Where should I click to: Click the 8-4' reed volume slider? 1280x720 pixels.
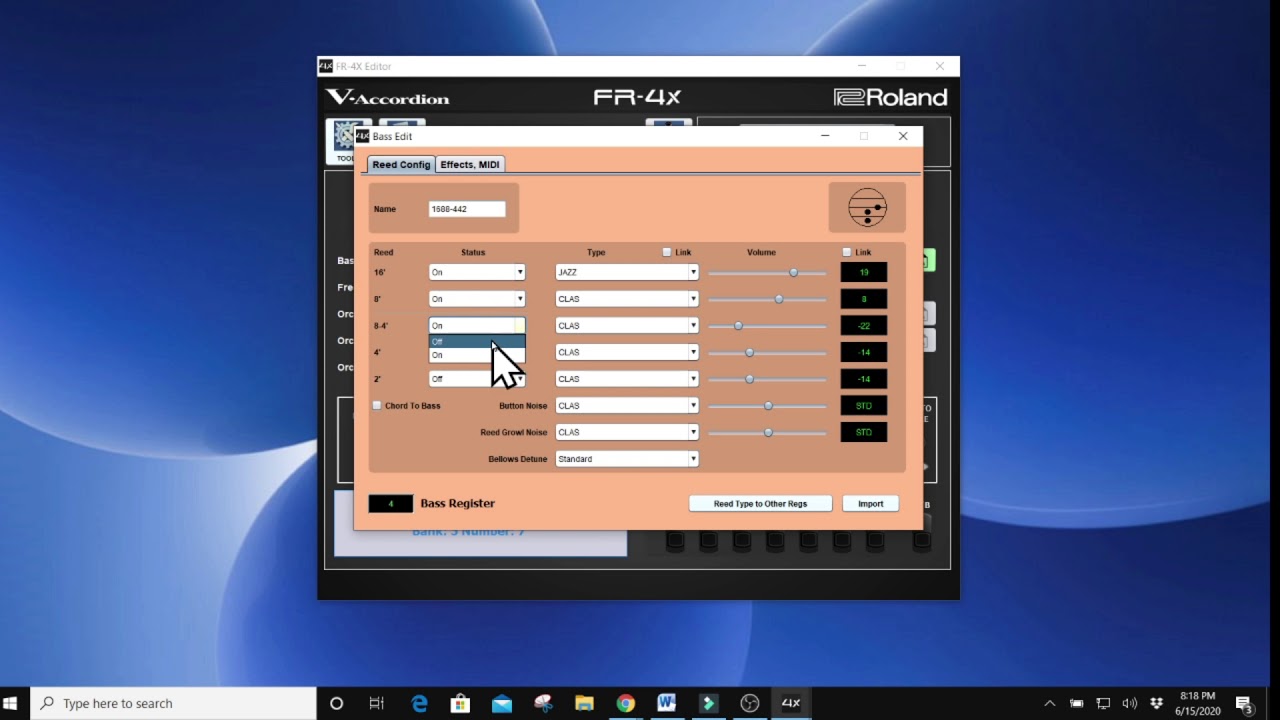coord(768,326)
